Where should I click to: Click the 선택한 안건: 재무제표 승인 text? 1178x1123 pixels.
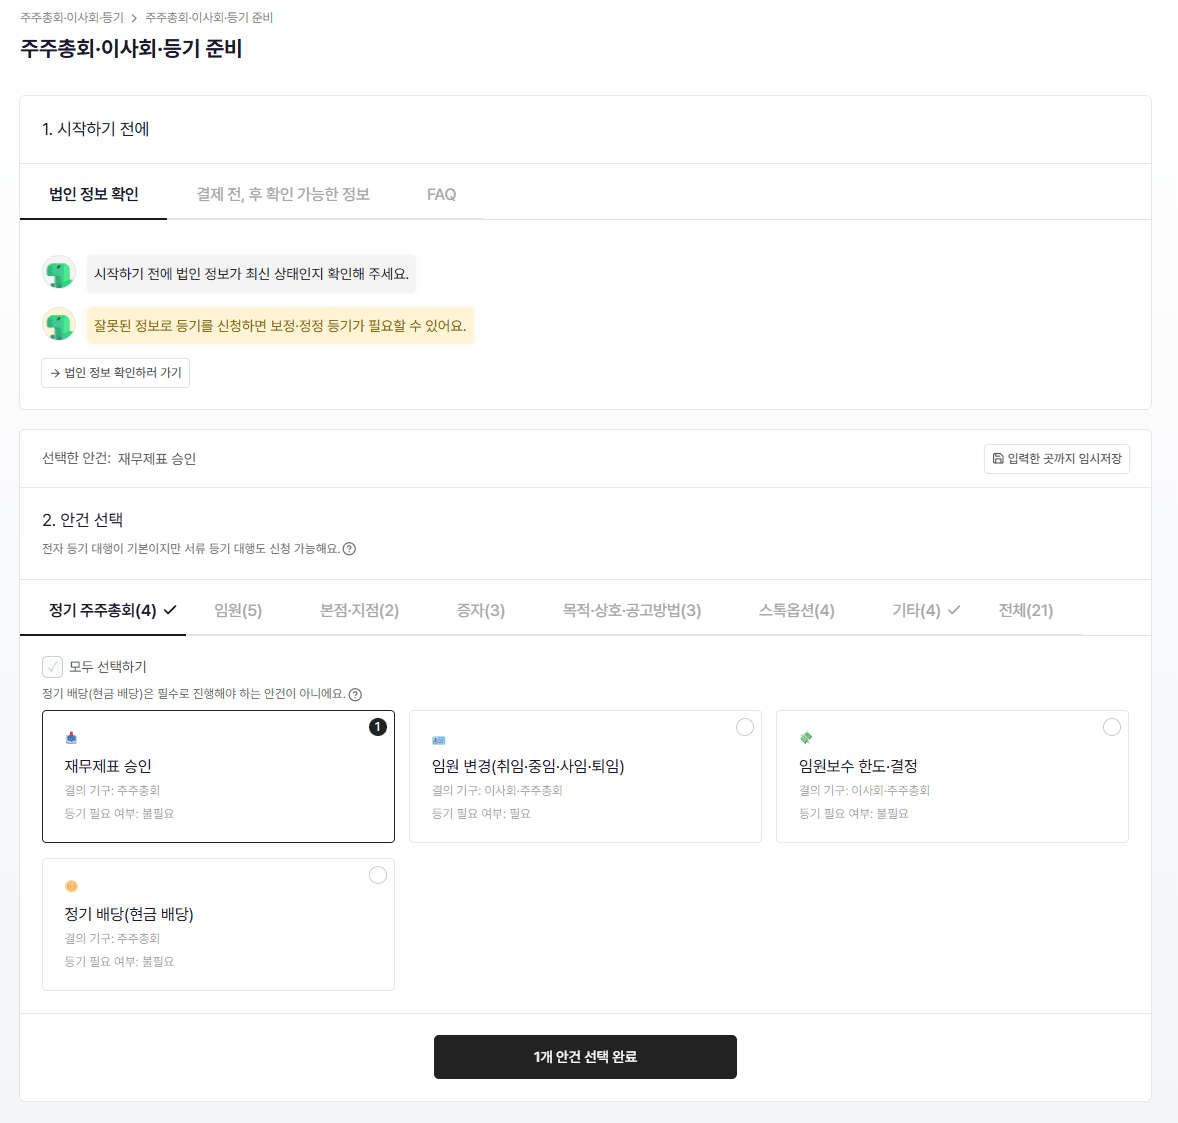[x=119, y=459]
